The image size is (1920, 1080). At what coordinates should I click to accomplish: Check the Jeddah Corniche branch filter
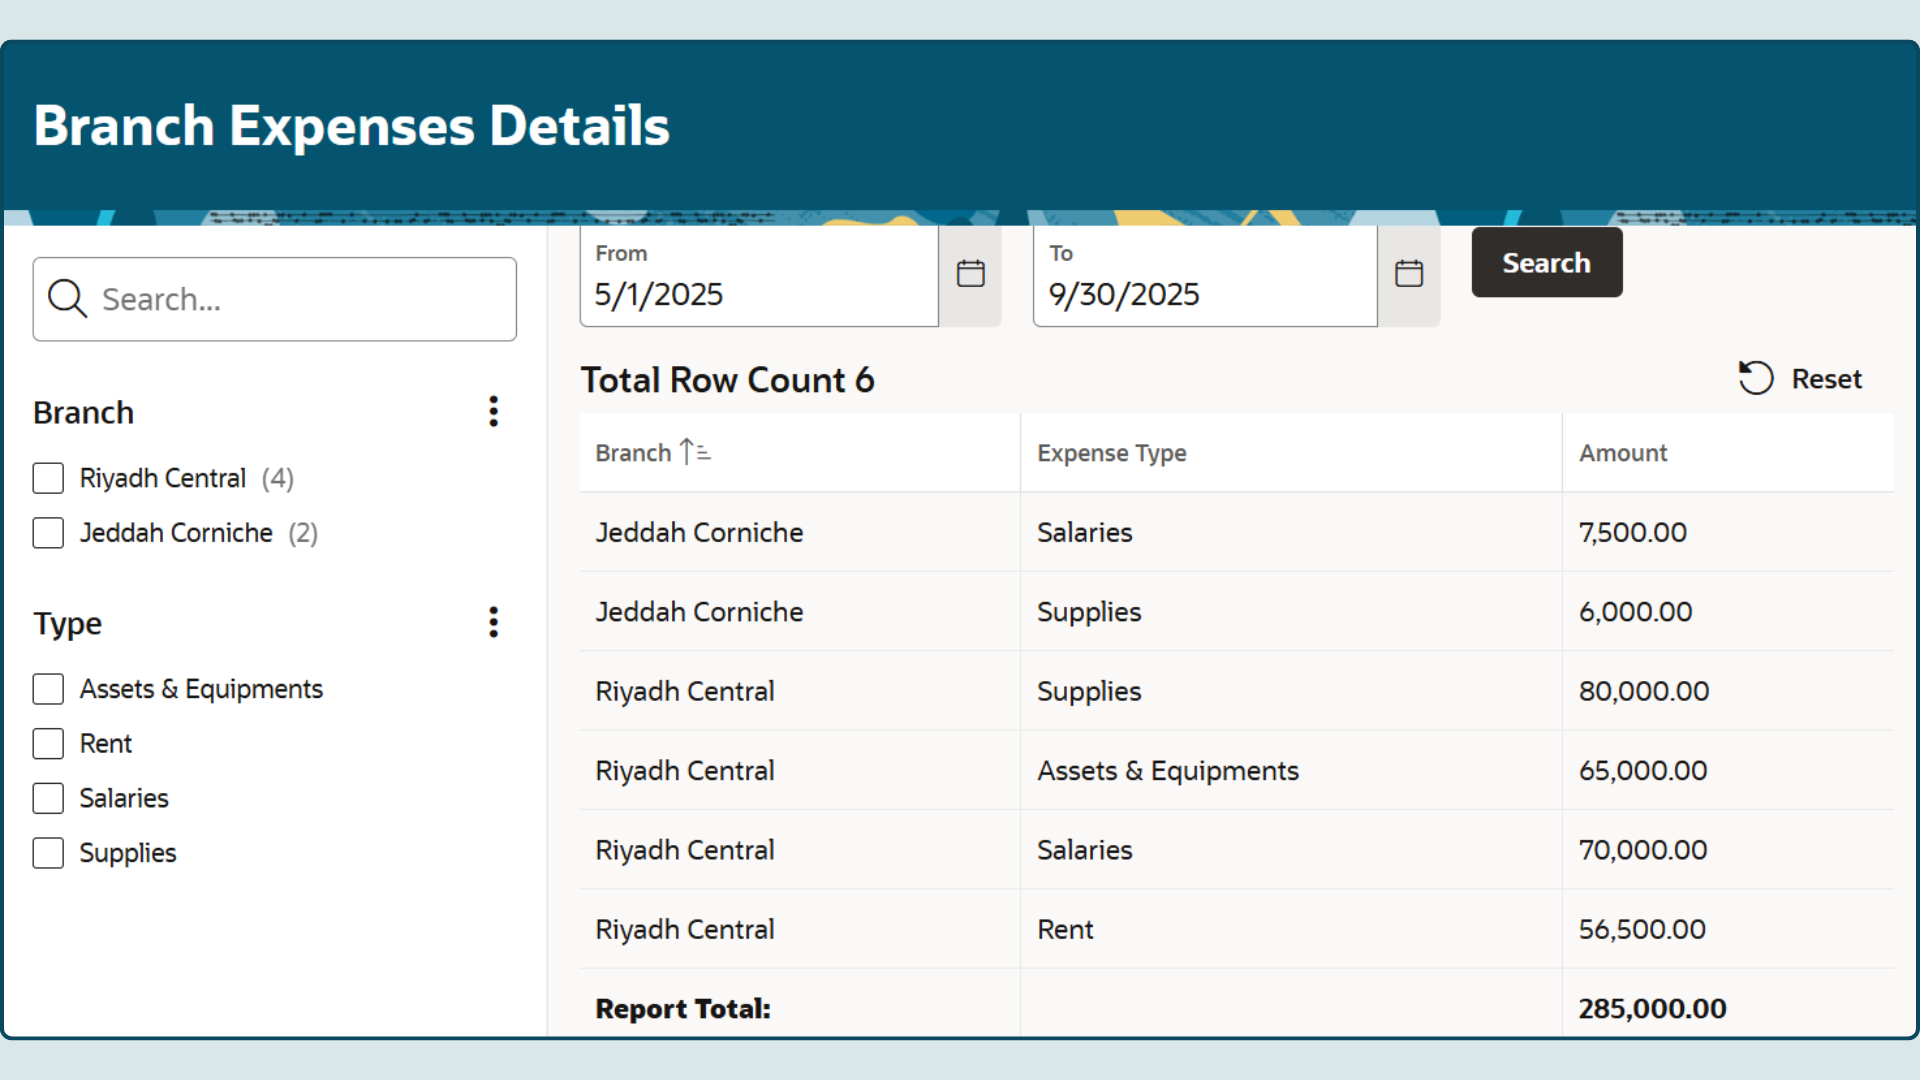tap(48, 533)
